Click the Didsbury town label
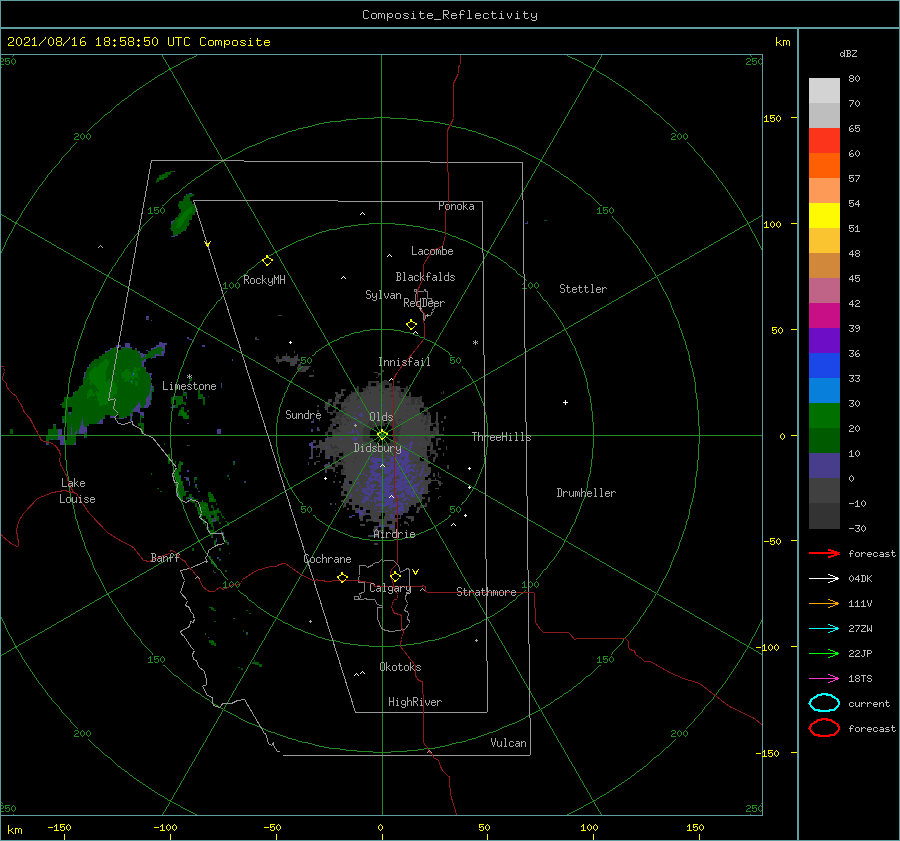The width and height of the screenshot is (900, 841). pos(377,448)
